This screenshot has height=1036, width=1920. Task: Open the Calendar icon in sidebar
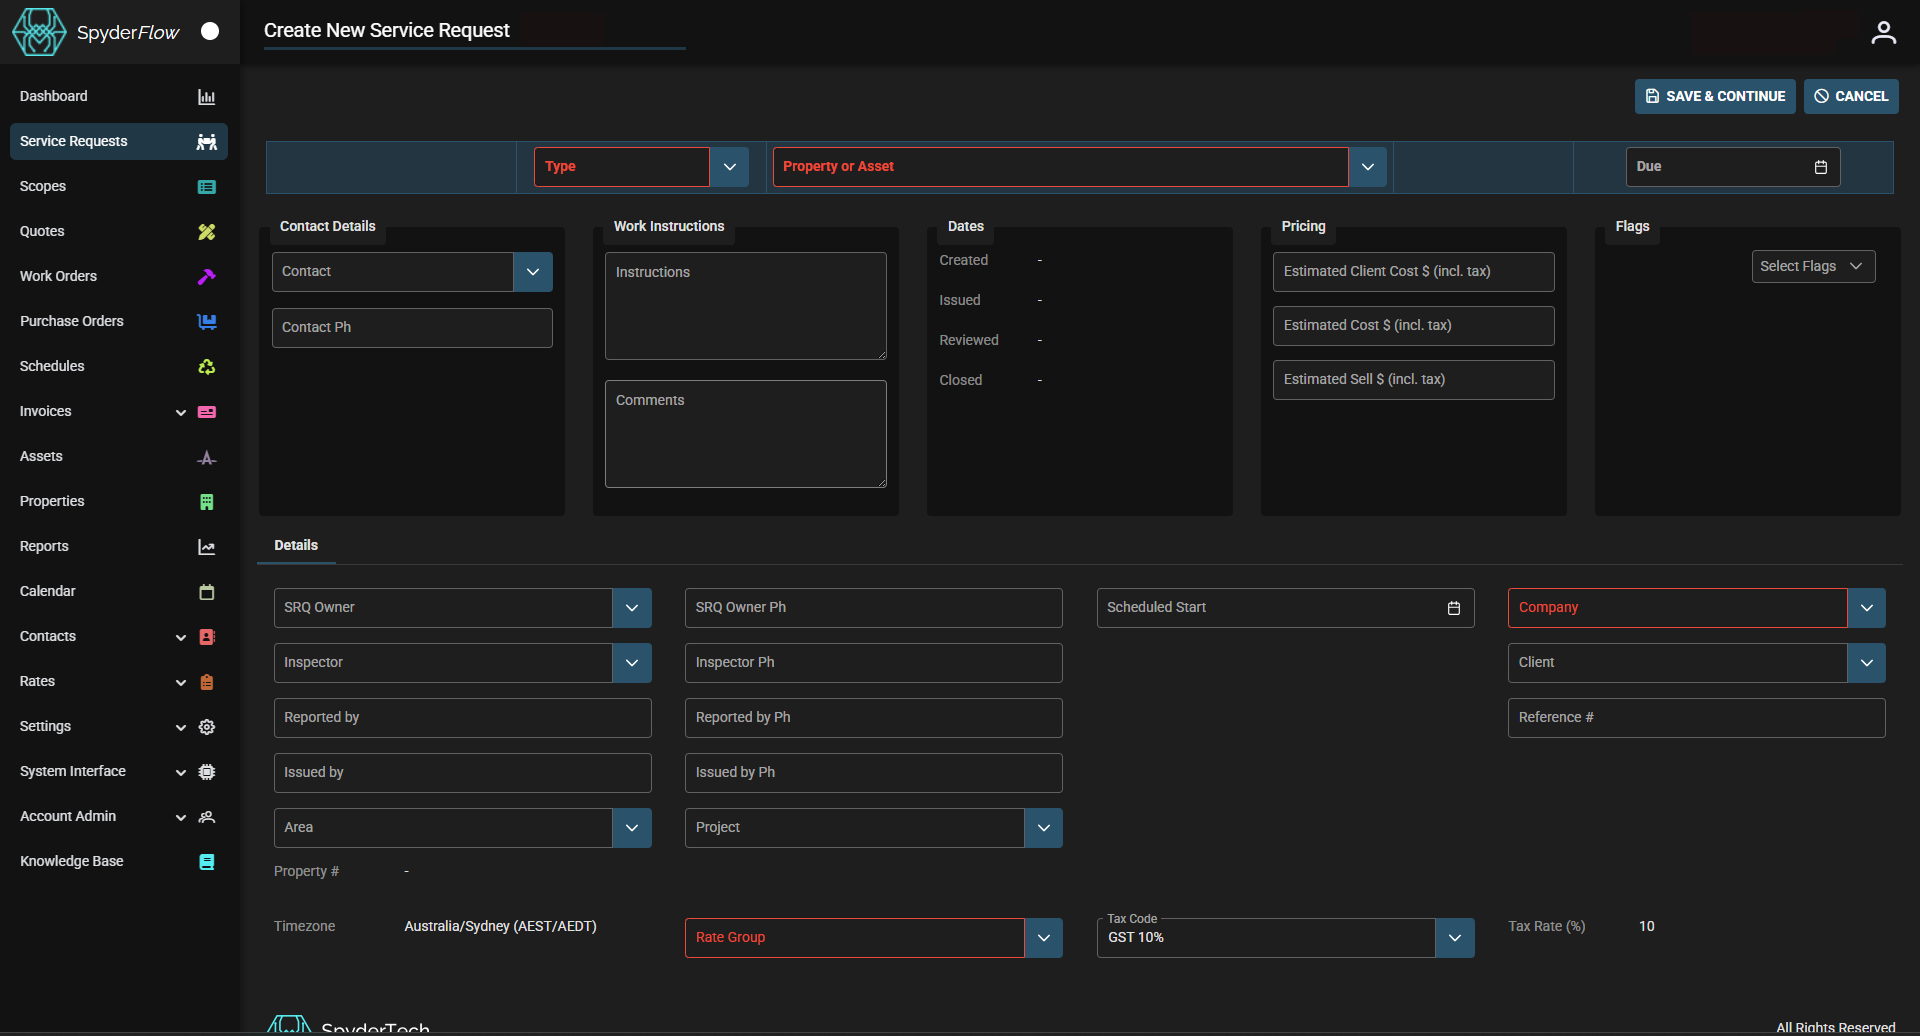pyautogui.click(x=206, y=591)
